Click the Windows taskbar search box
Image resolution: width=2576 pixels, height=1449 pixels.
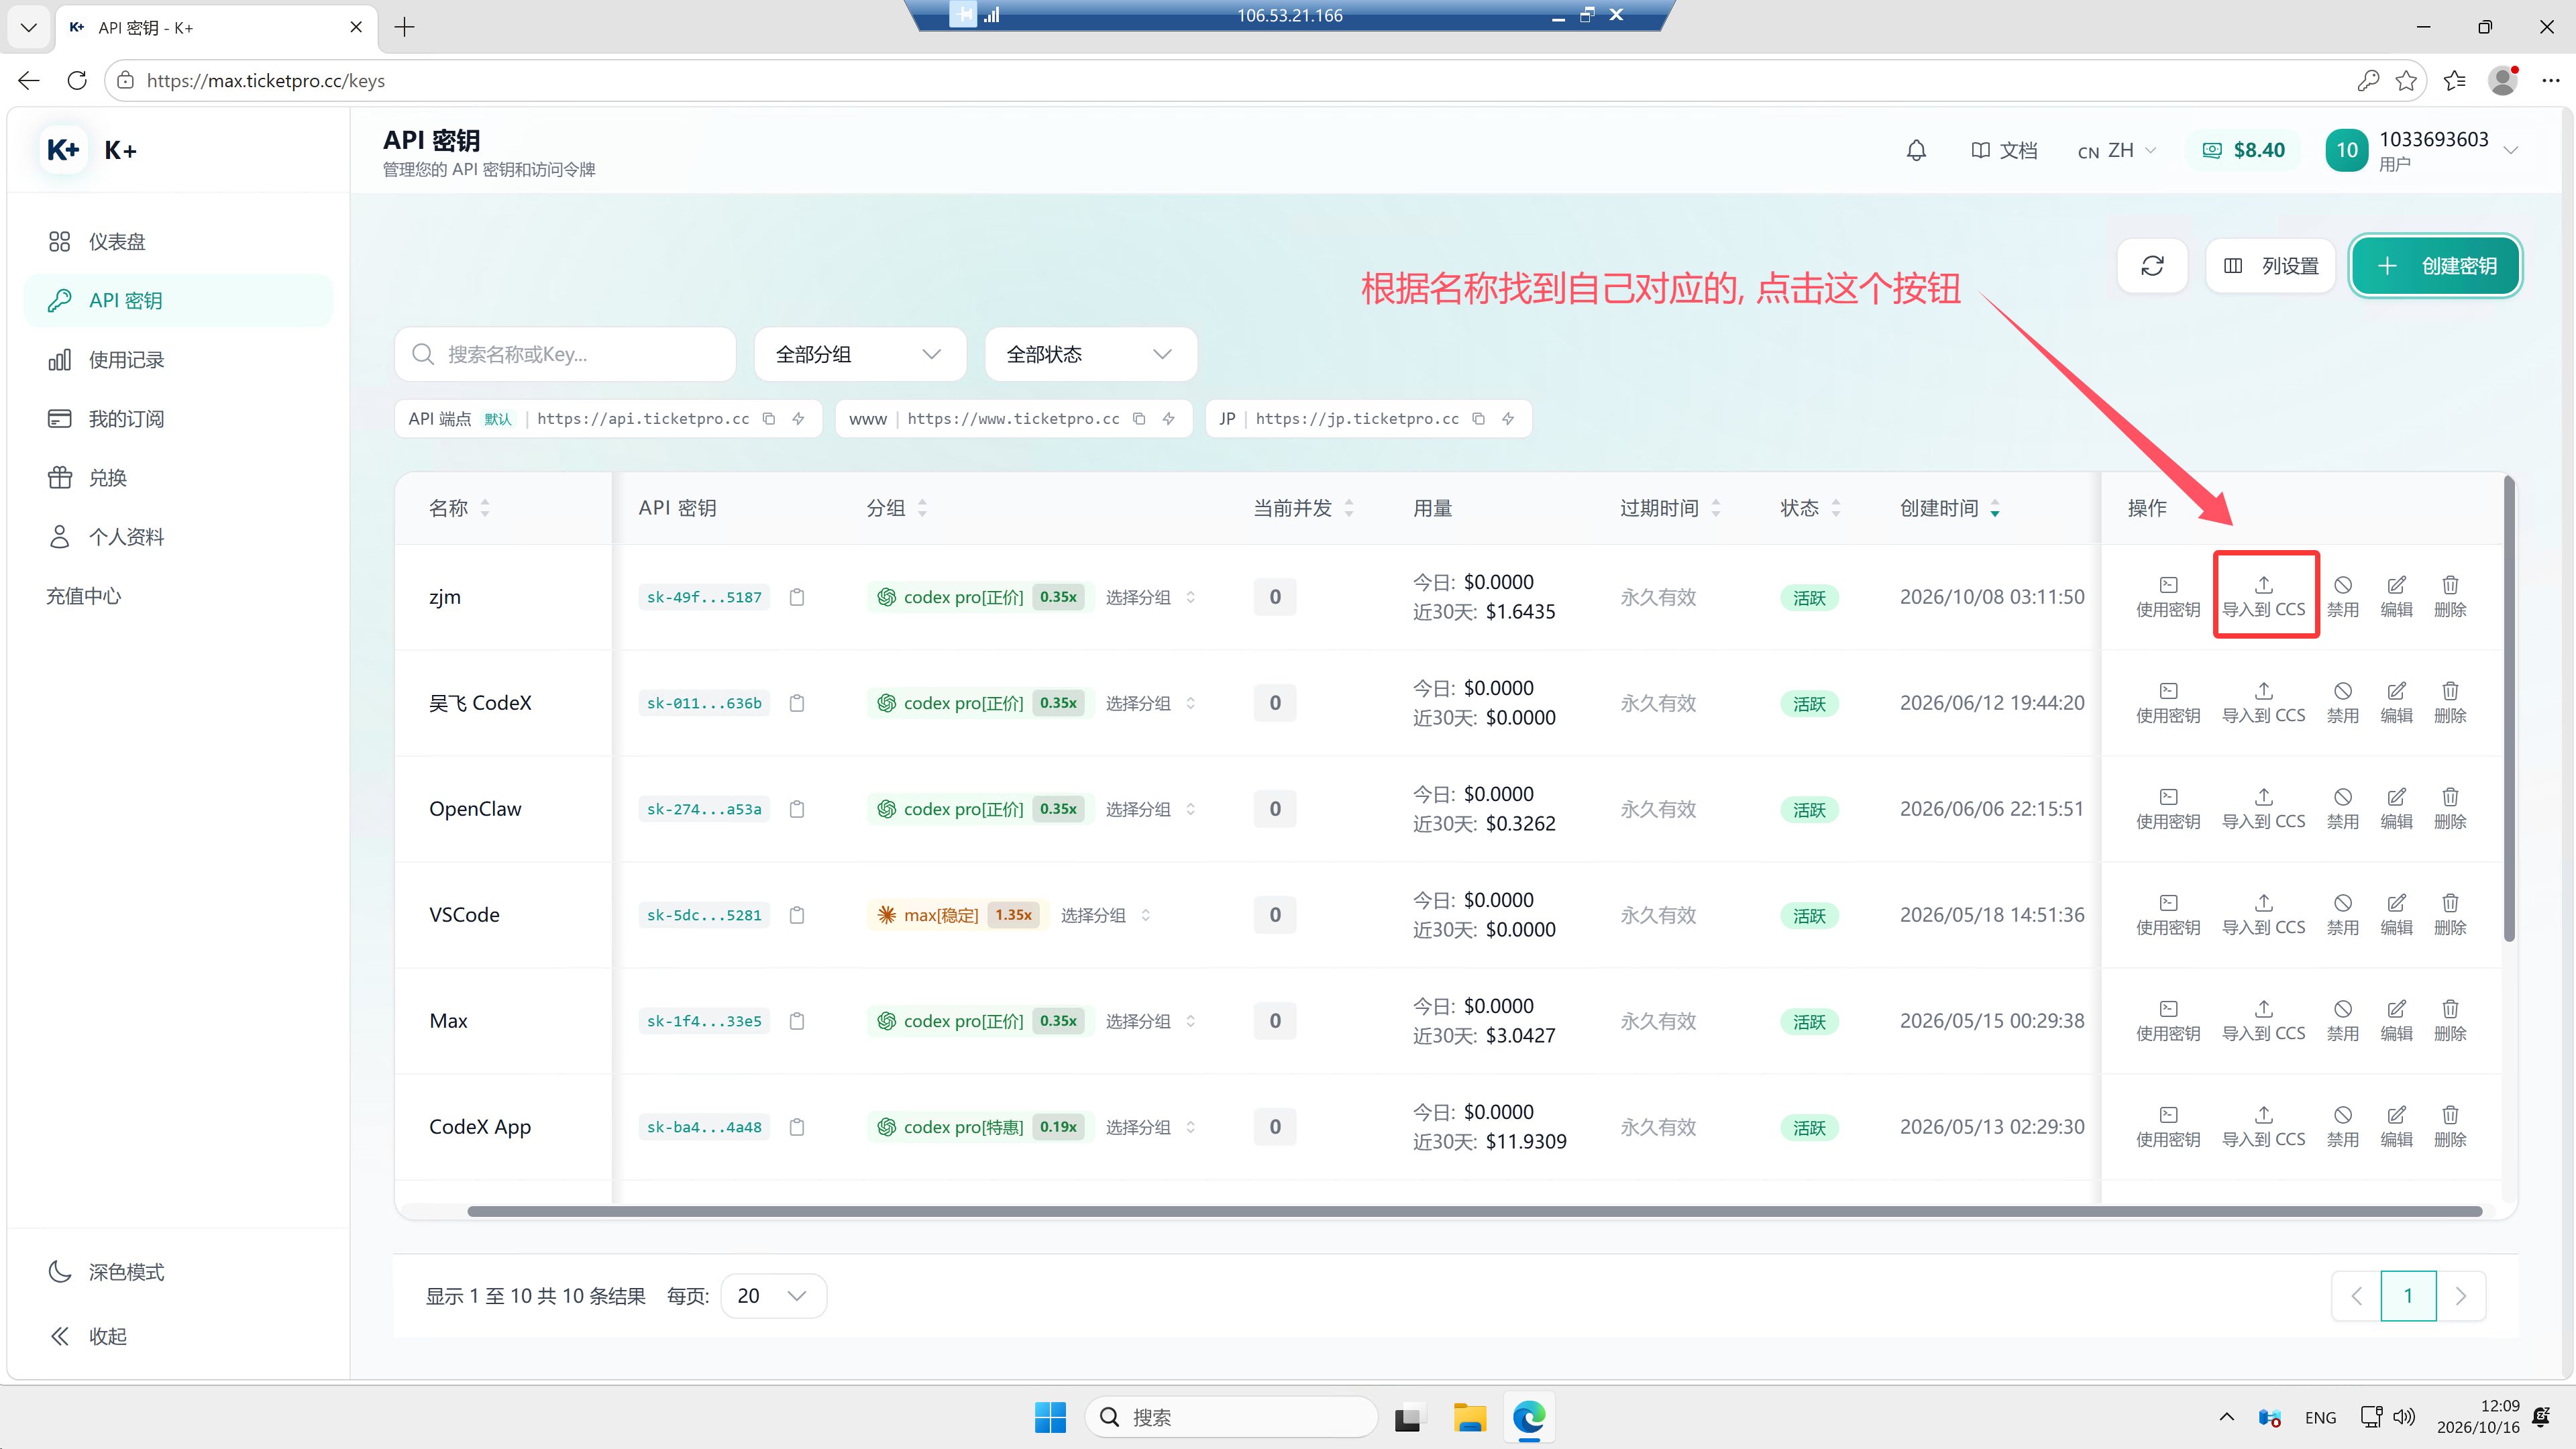click(x=1231, y=1417)
